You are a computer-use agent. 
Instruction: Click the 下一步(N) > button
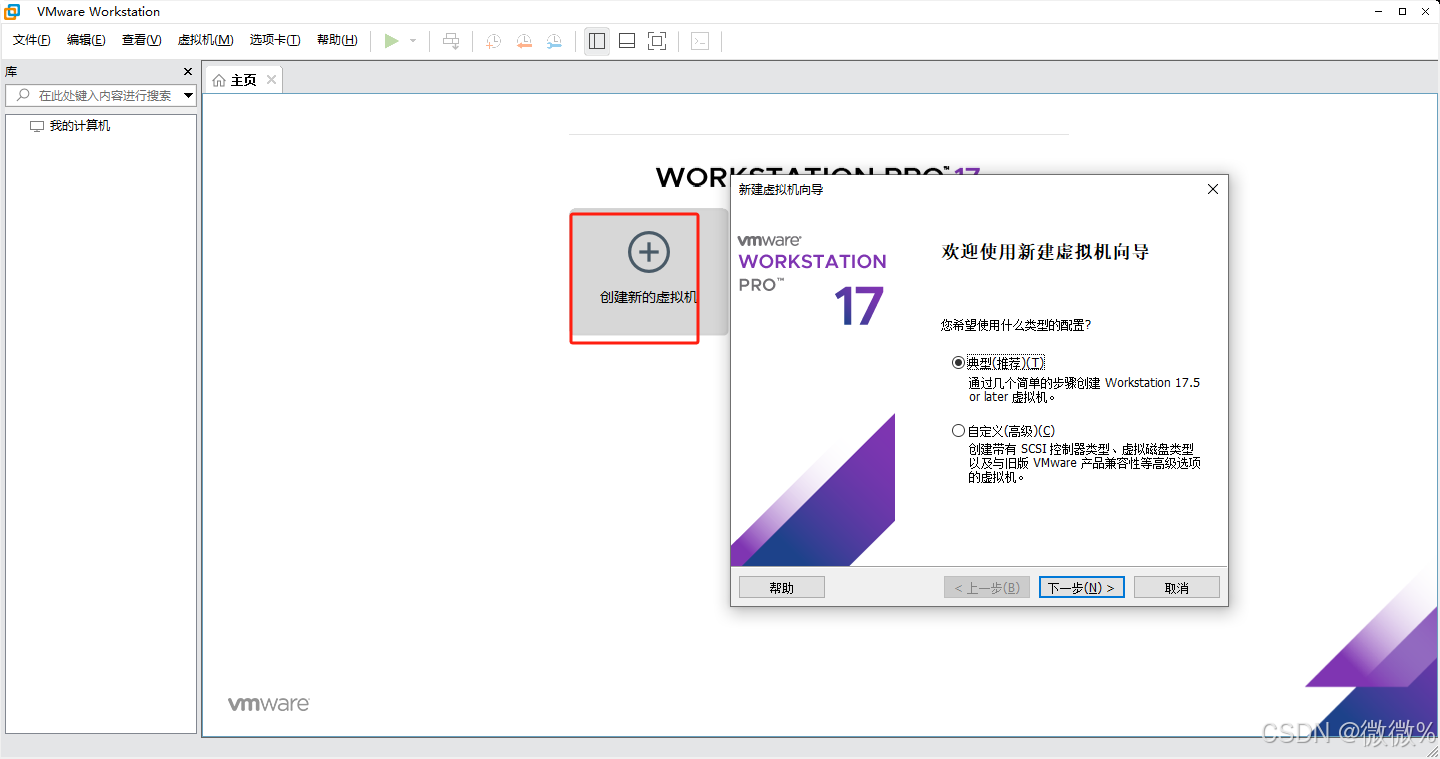click(1082, 588)
